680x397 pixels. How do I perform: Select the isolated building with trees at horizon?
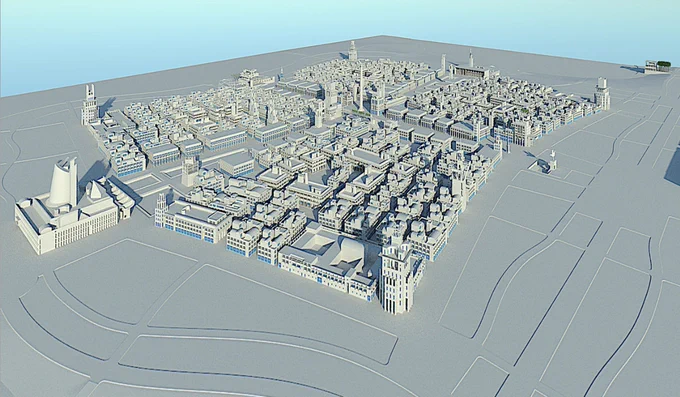click(657, 66)
